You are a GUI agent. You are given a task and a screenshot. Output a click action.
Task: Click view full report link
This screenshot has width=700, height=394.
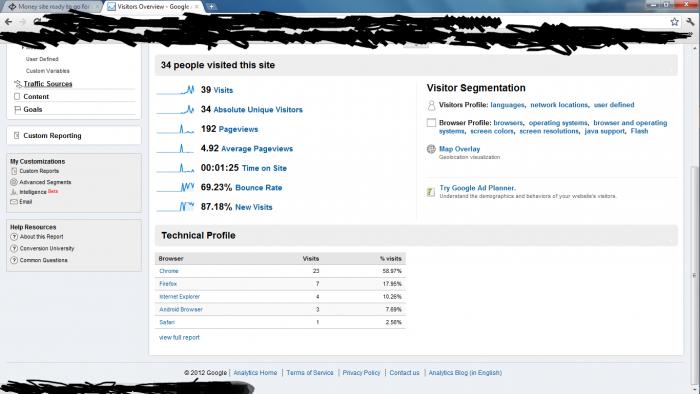click(x=179, y=337)
